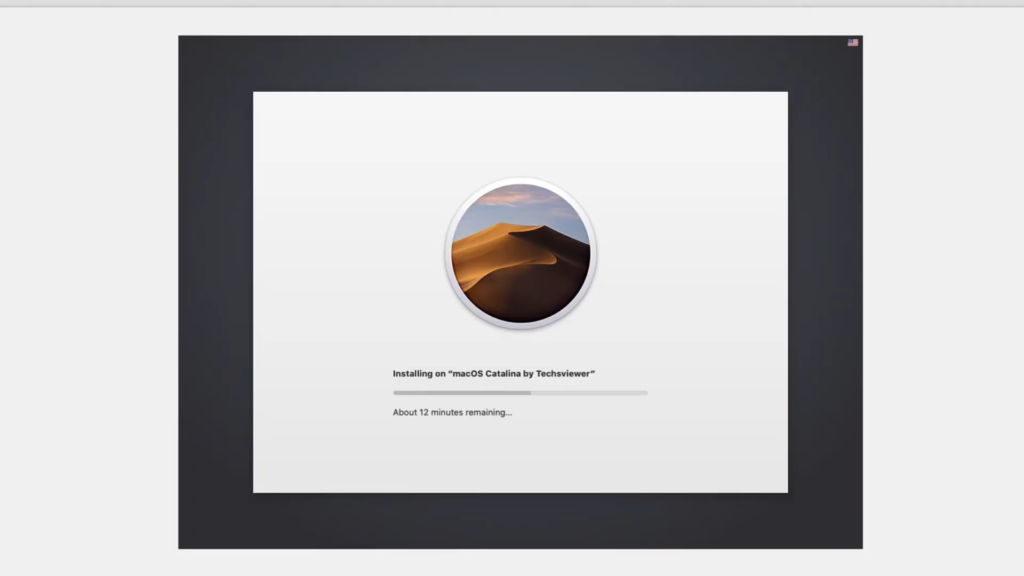Click the "About 12 minutes remaining..." status
The width and height of the screenshot is (1024, 576).
click(452, 412)
